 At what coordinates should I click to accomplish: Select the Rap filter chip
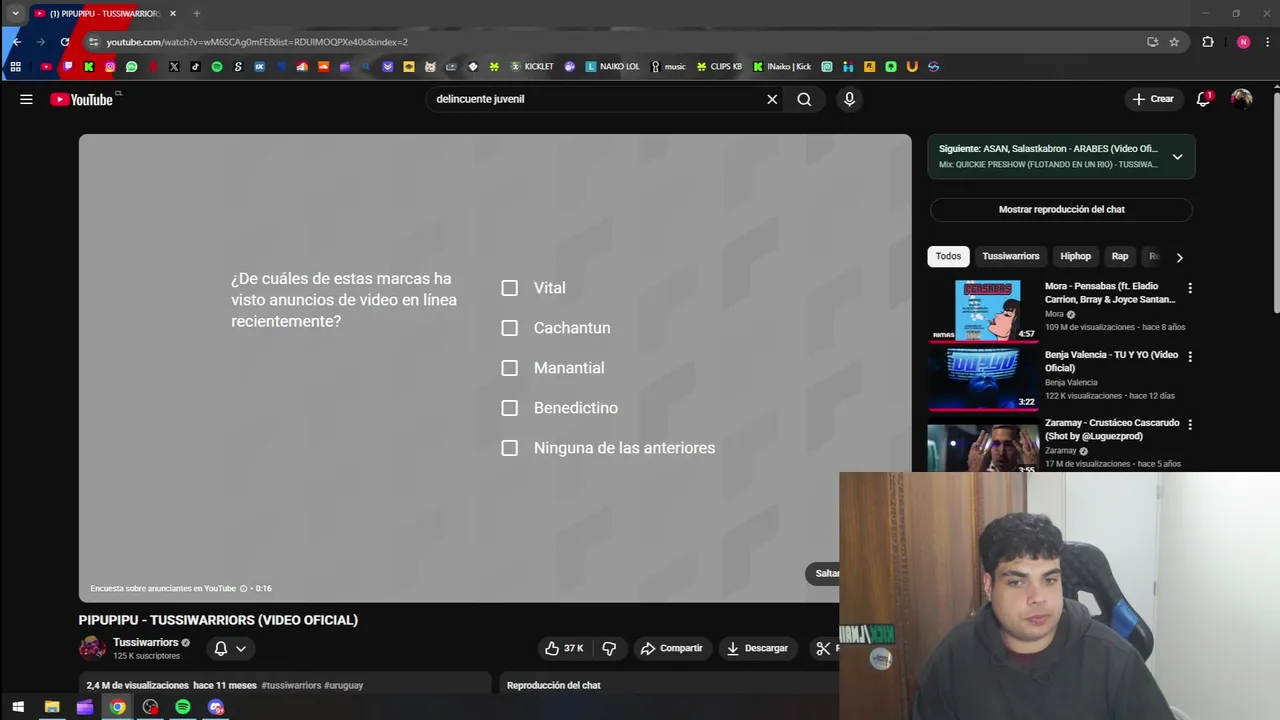(x=1120, y=256)
